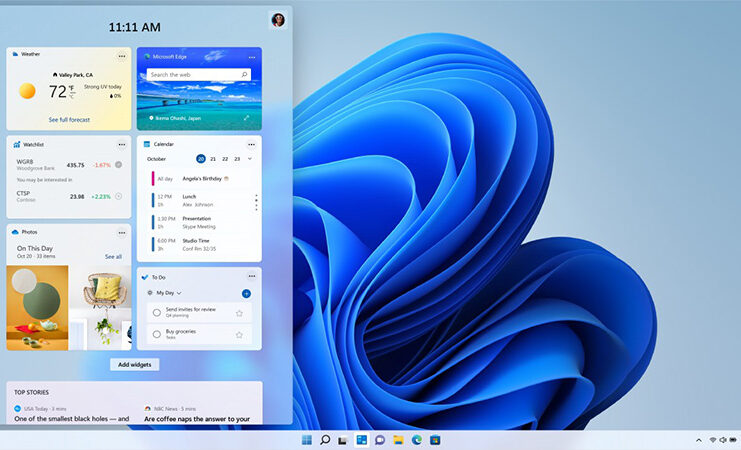The image size is (741, 450).
Task: Select October 23 in Calendar widget
Action: coord(237,159)
